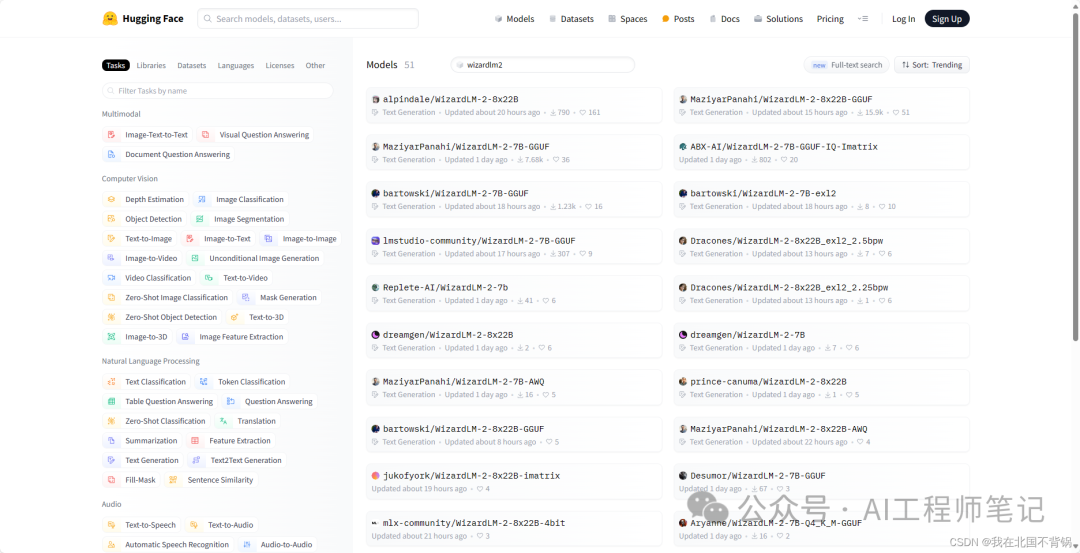Open prince-canuma/WizardLM-2-8x22B model

[x=821, y=387]
